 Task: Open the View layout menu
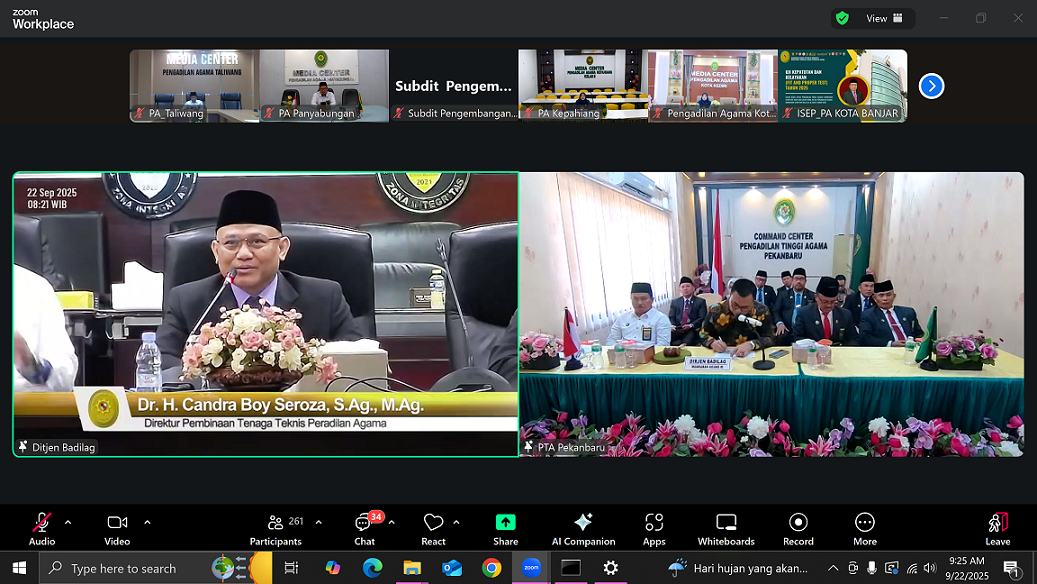[884, 18]
